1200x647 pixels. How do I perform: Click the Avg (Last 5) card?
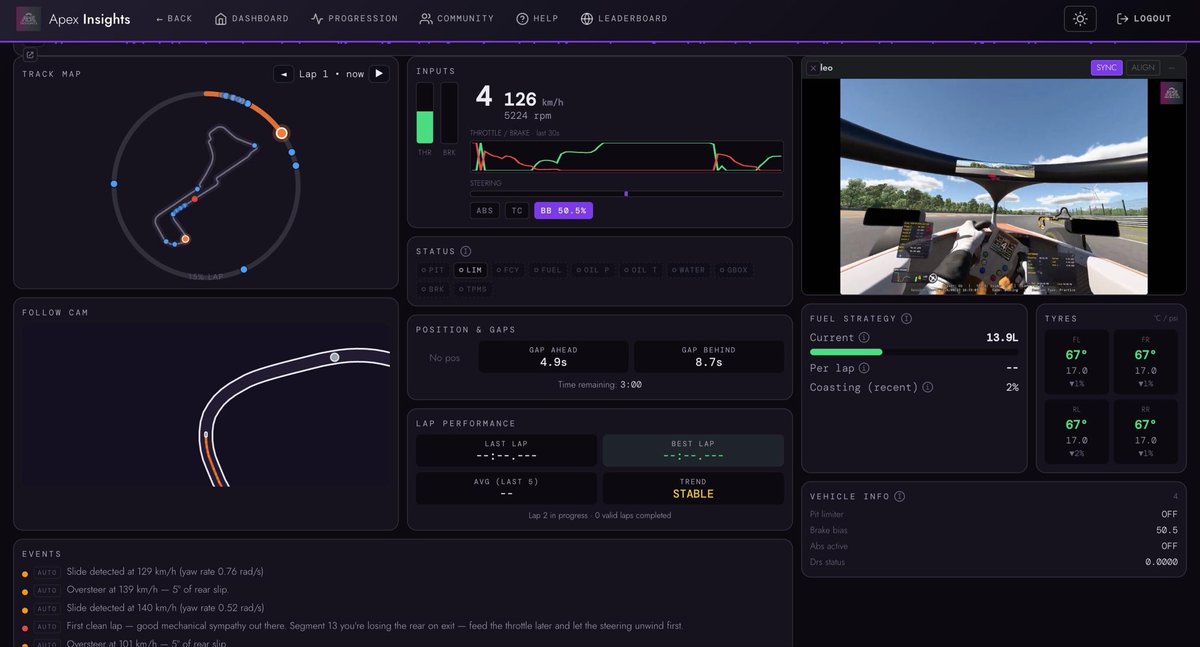507,489
